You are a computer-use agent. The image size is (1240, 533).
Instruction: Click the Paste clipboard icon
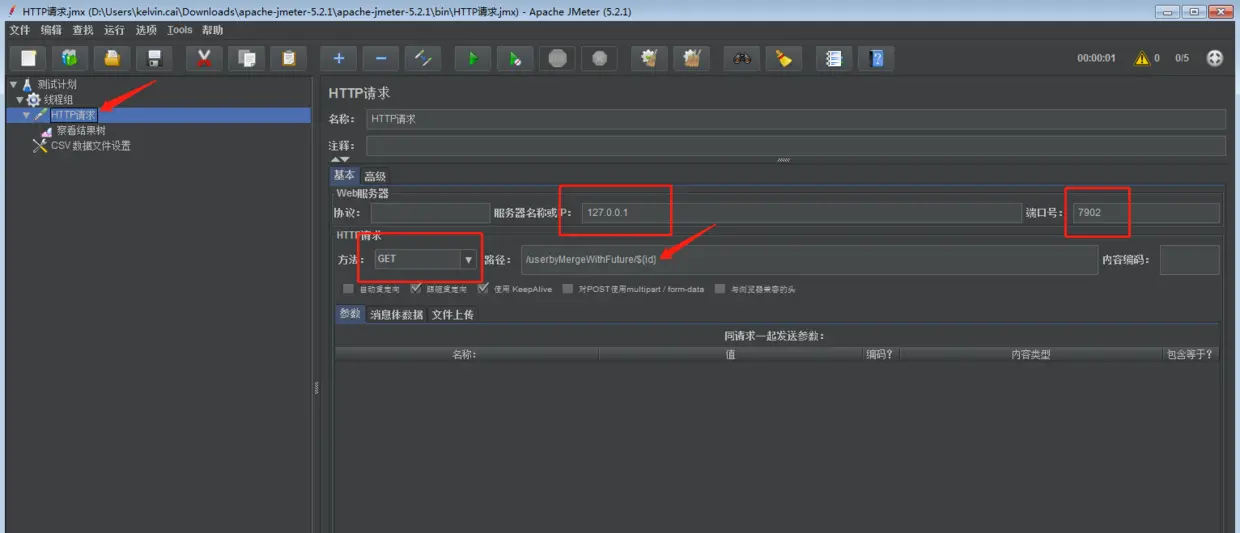click(x=288, y=58)
